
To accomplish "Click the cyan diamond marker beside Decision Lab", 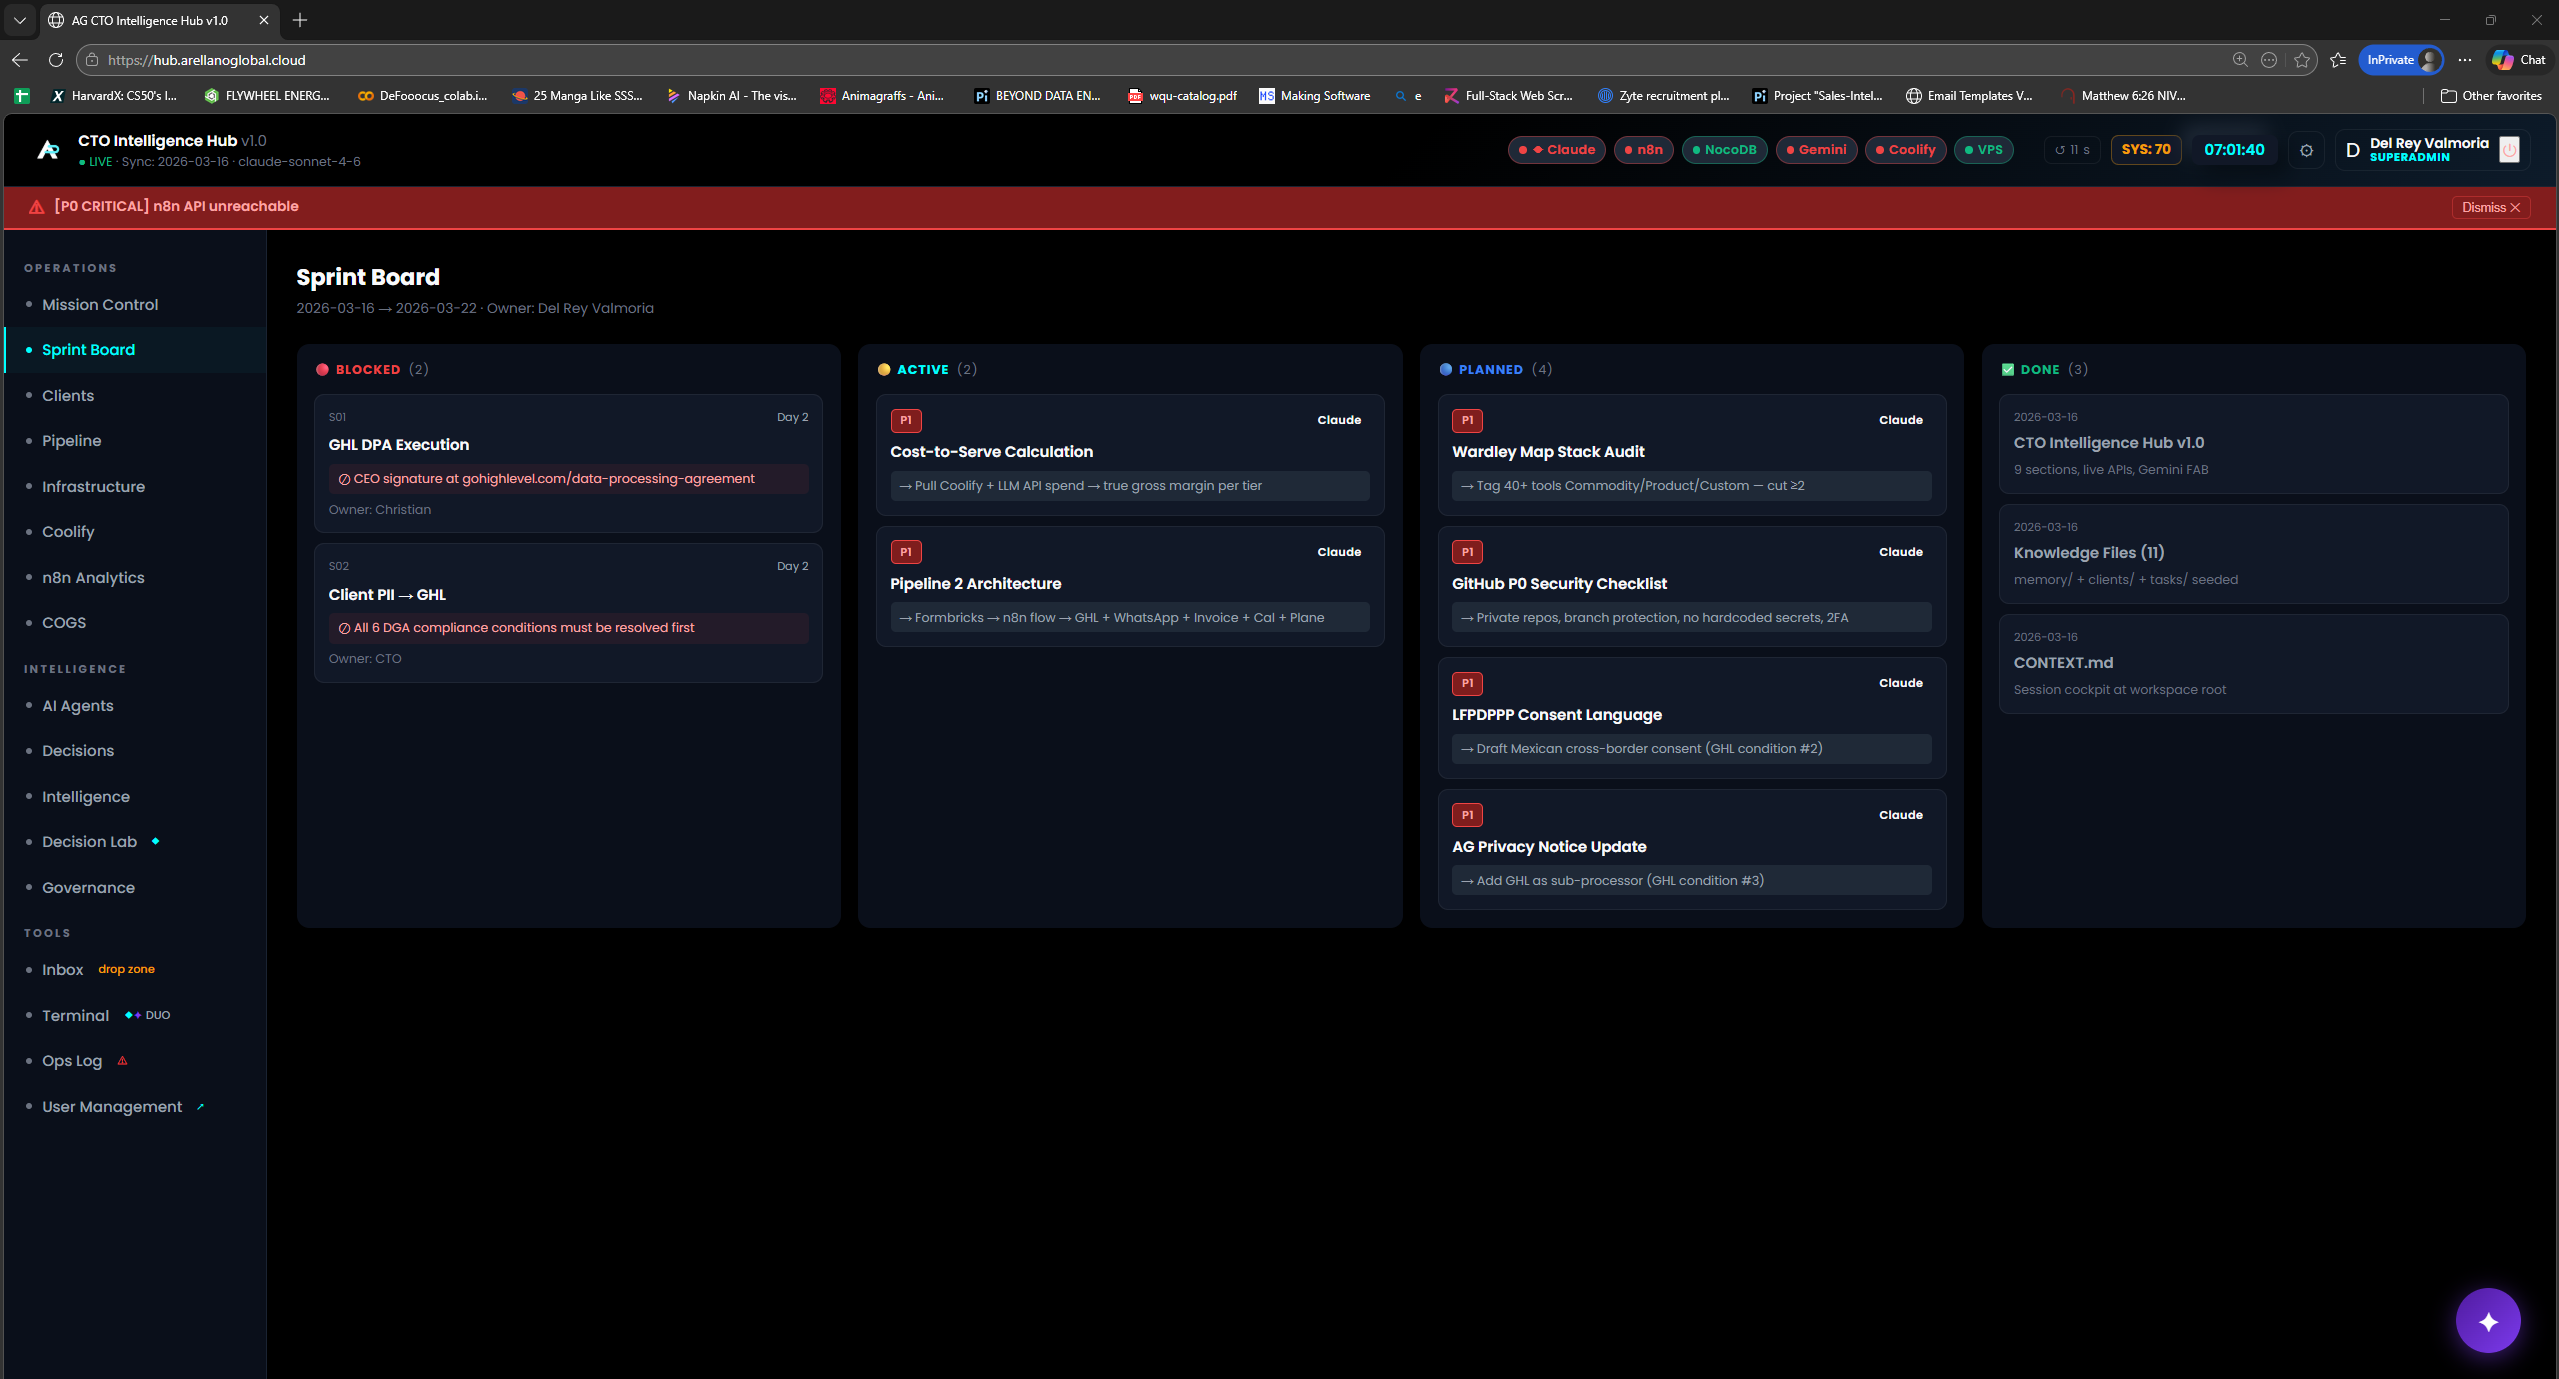I will pos(155,841).
